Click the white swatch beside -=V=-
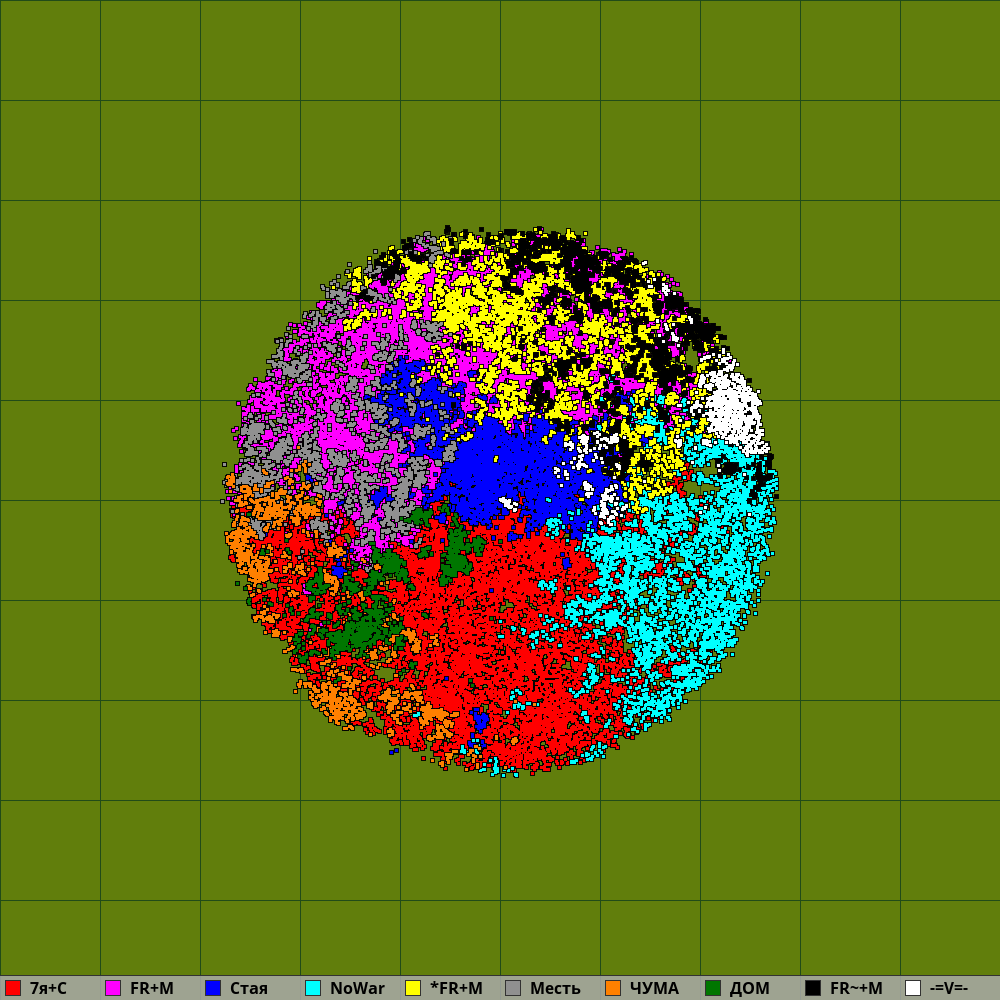The height and width of the screenshot is (1000, 1000). [x=913, y=988]
